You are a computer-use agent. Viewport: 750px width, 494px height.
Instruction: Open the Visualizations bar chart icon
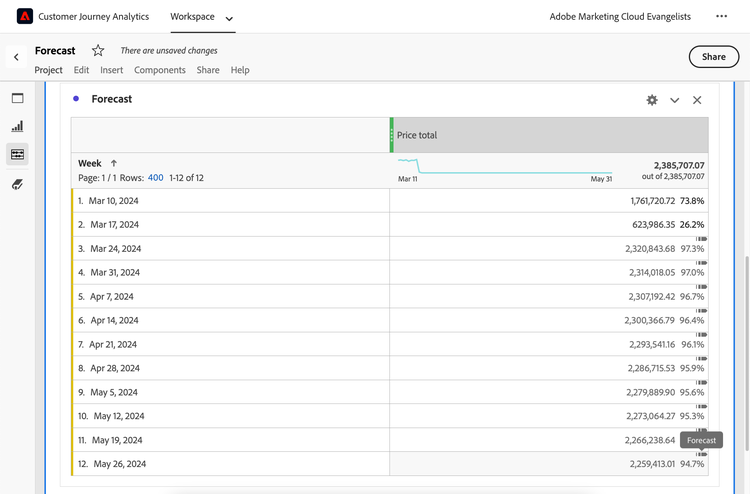pos(17,126)
